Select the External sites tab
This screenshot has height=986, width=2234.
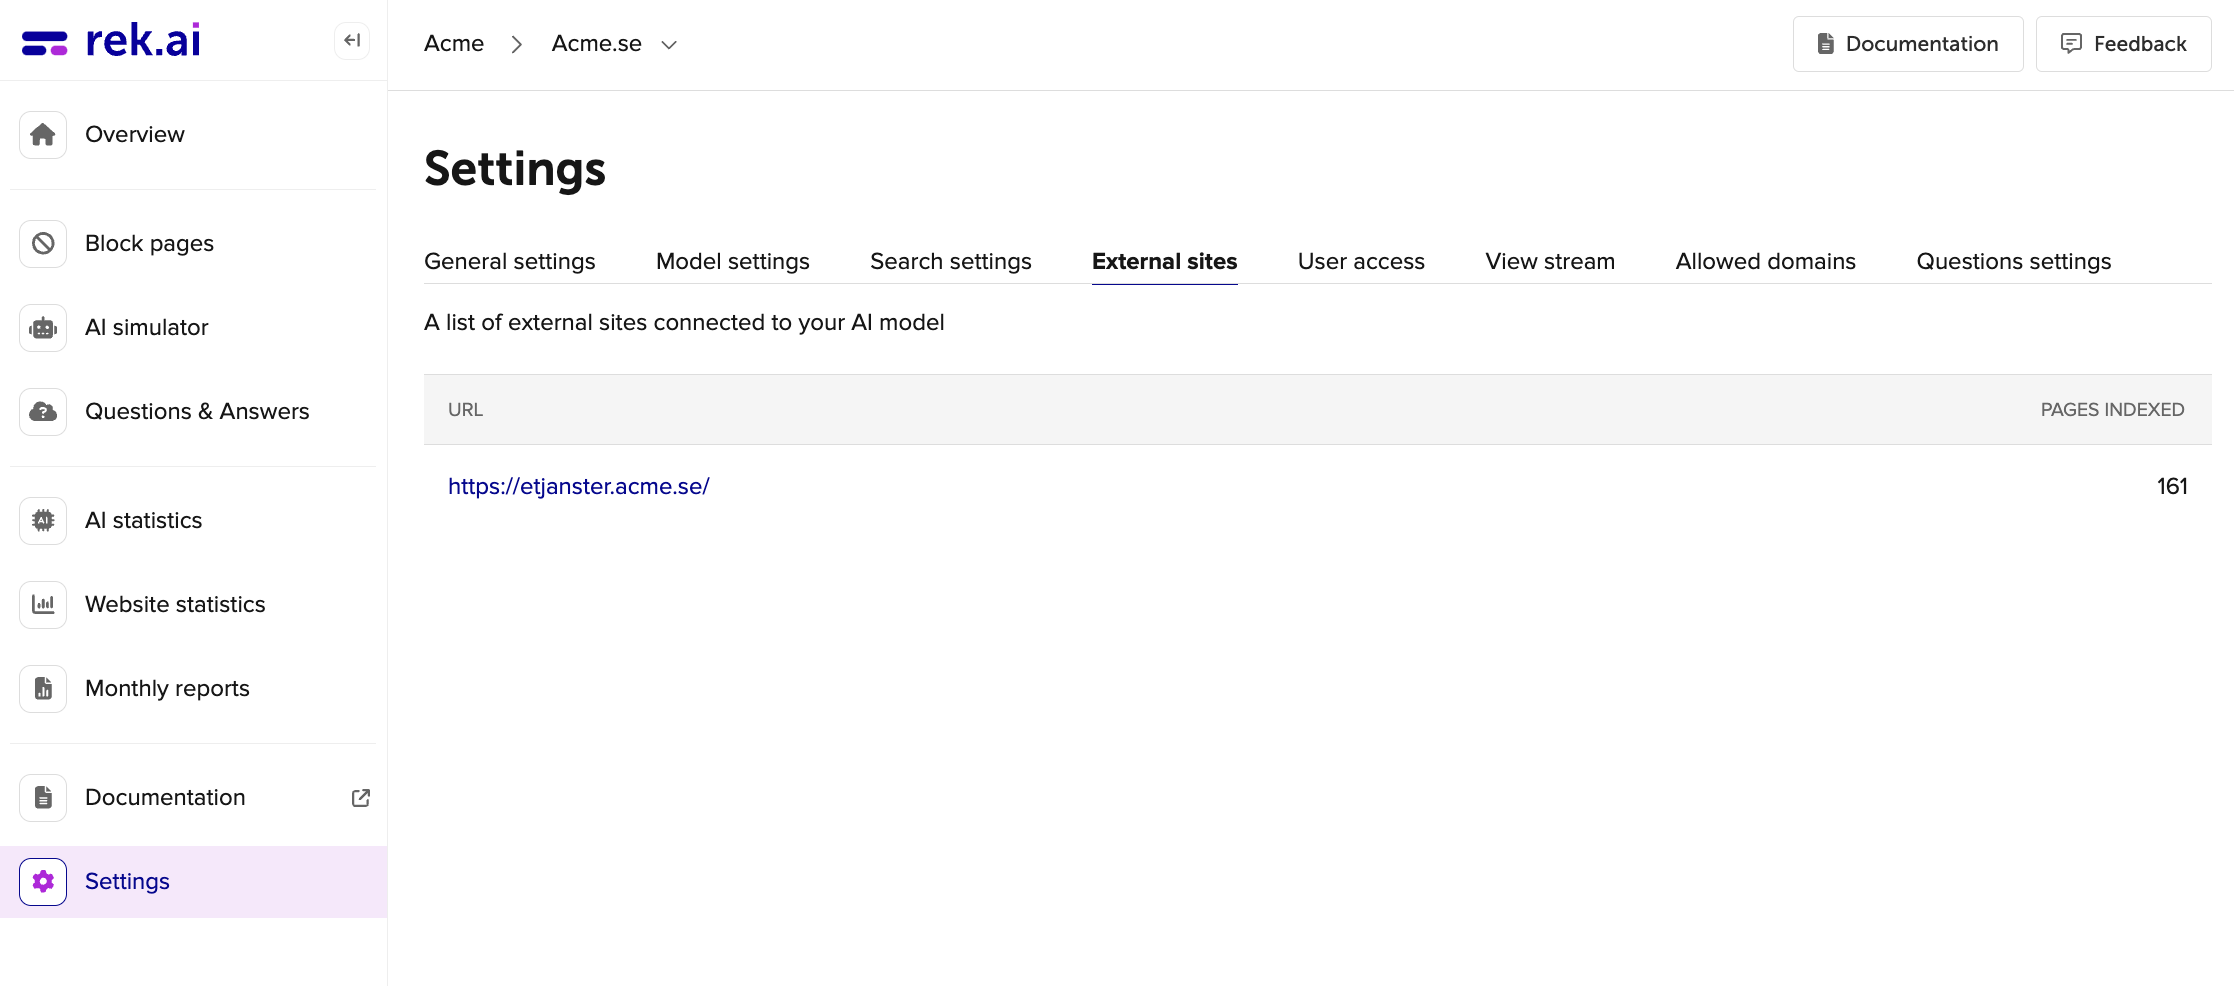(x=1164, y=261)
